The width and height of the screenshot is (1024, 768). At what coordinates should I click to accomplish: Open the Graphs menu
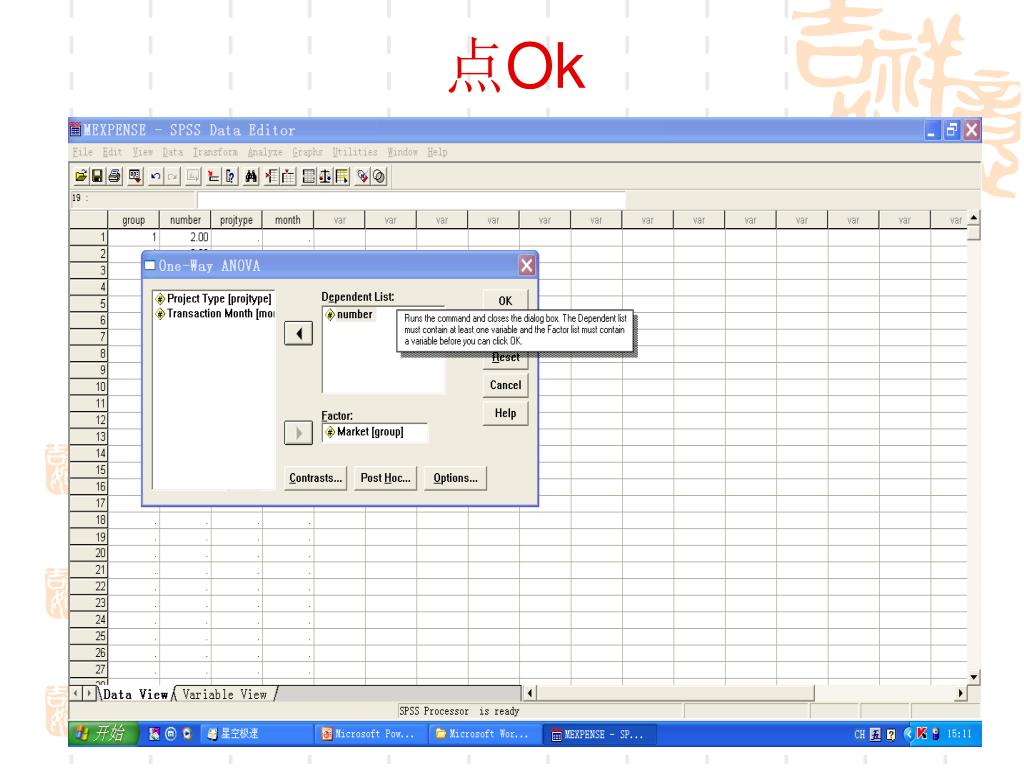pyautogui.click(x=308, y=152)
